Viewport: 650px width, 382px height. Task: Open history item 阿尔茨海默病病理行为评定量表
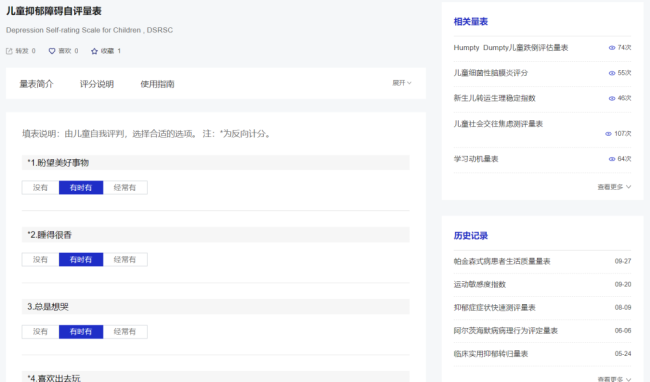[506, 331]
